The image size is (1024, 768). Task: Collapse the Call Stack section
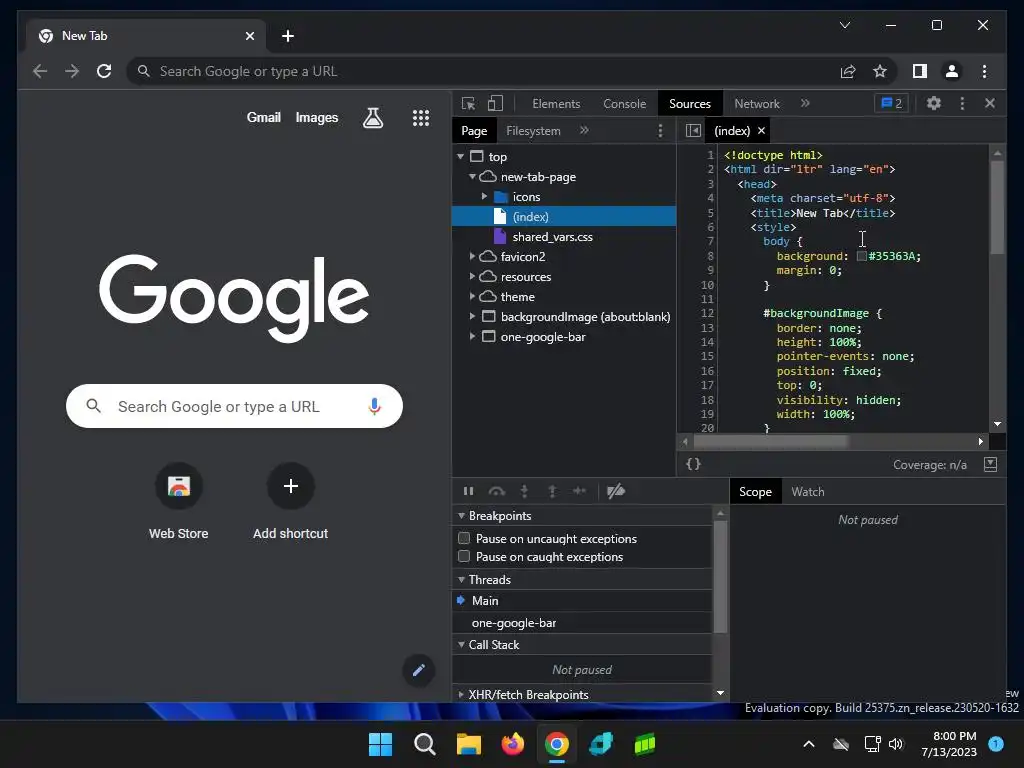pyautogui.click(x=462, y=645)
